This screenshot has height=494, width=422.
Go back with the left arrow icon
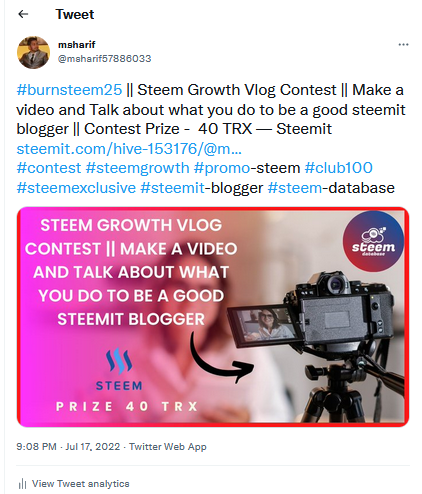pyautogui.click(x=23, y=14)
